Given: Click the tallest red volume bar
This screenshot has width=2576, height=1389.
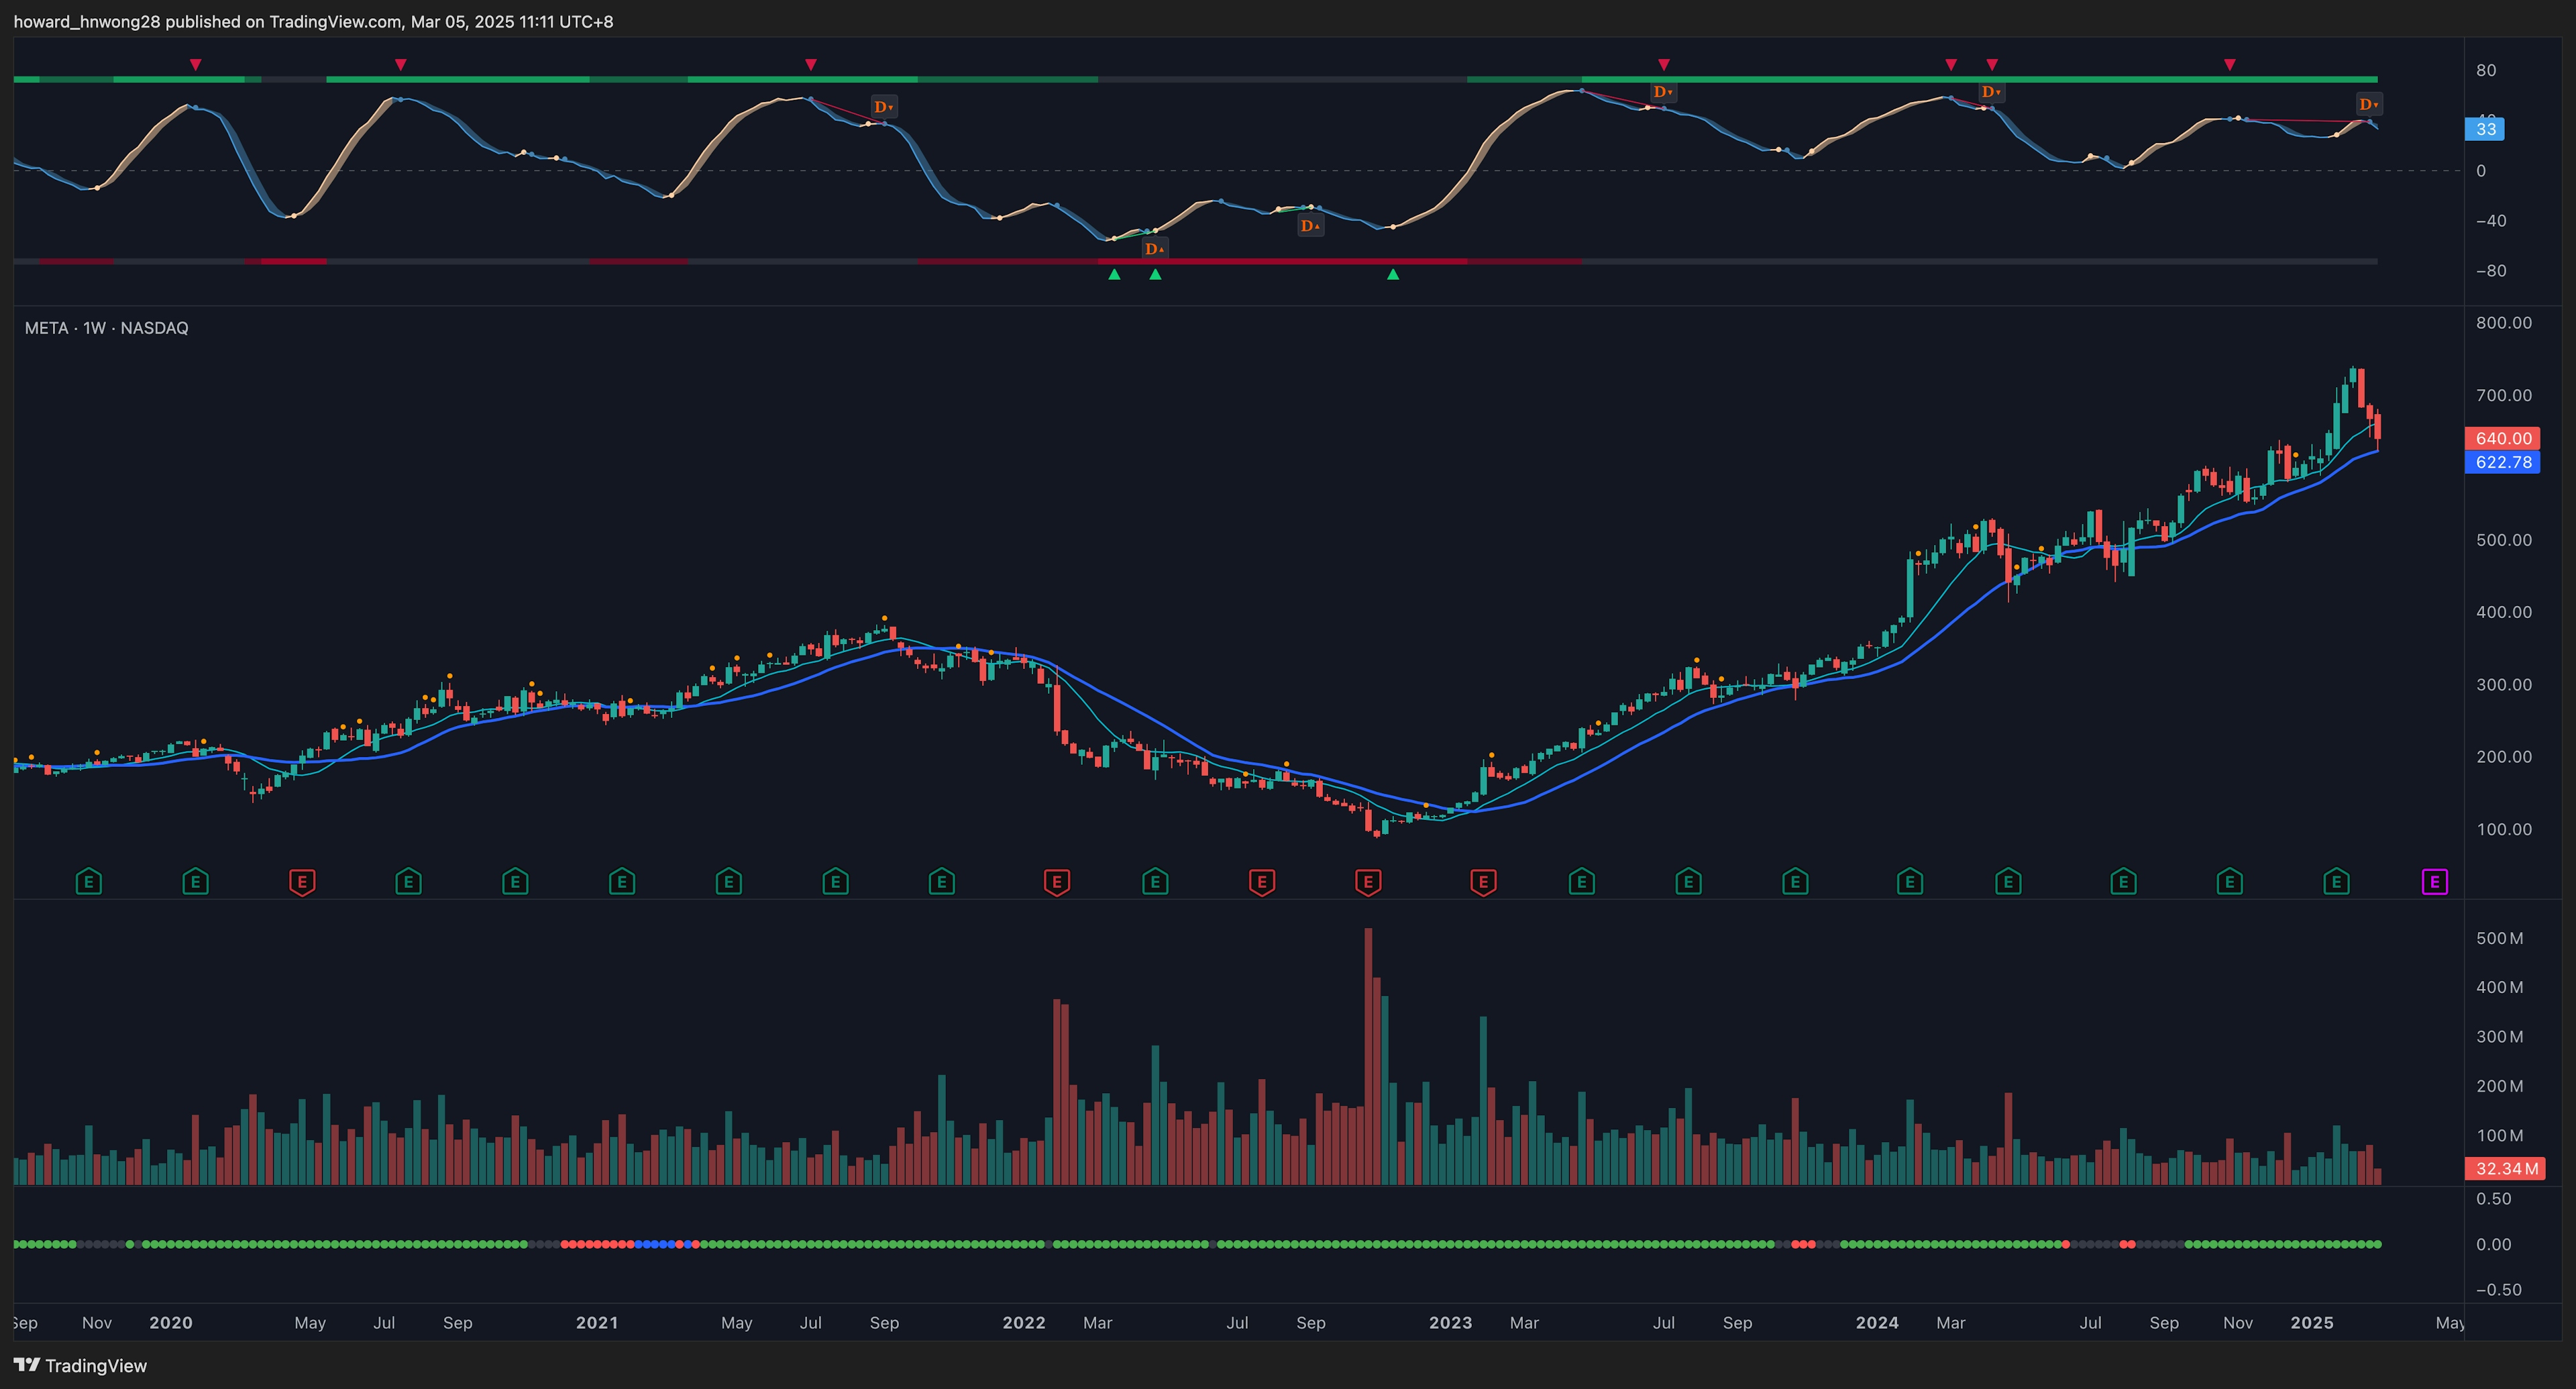Looking at the screenshot, I should (1368, 1056).
